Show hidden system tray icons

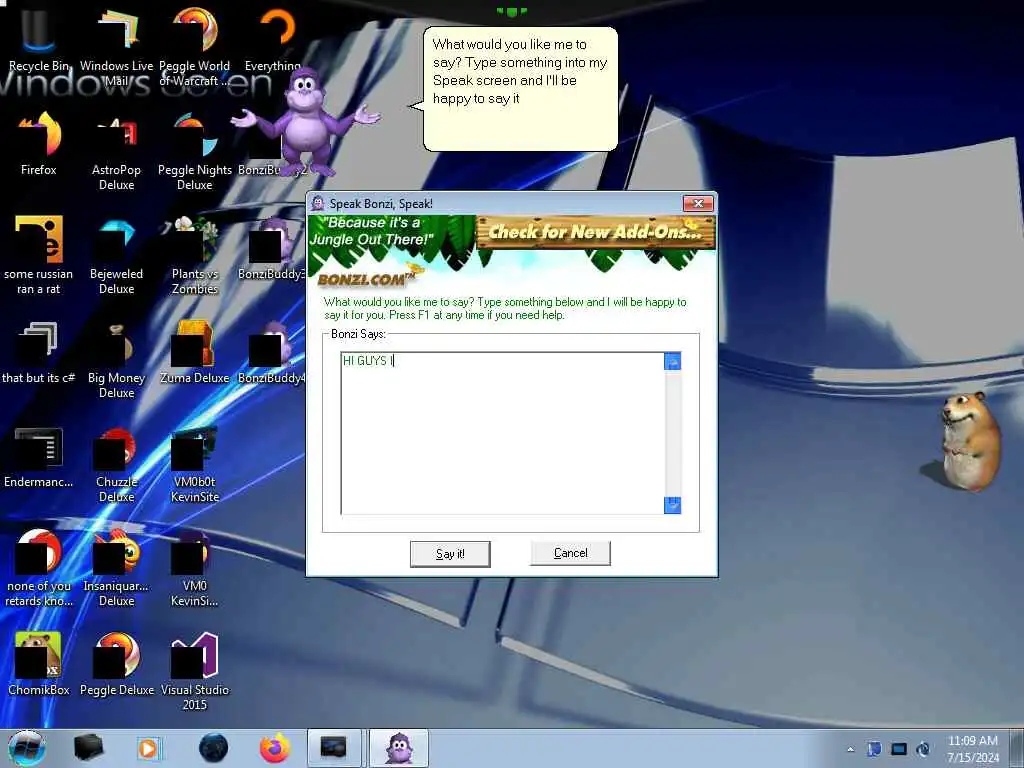[850, 749]
